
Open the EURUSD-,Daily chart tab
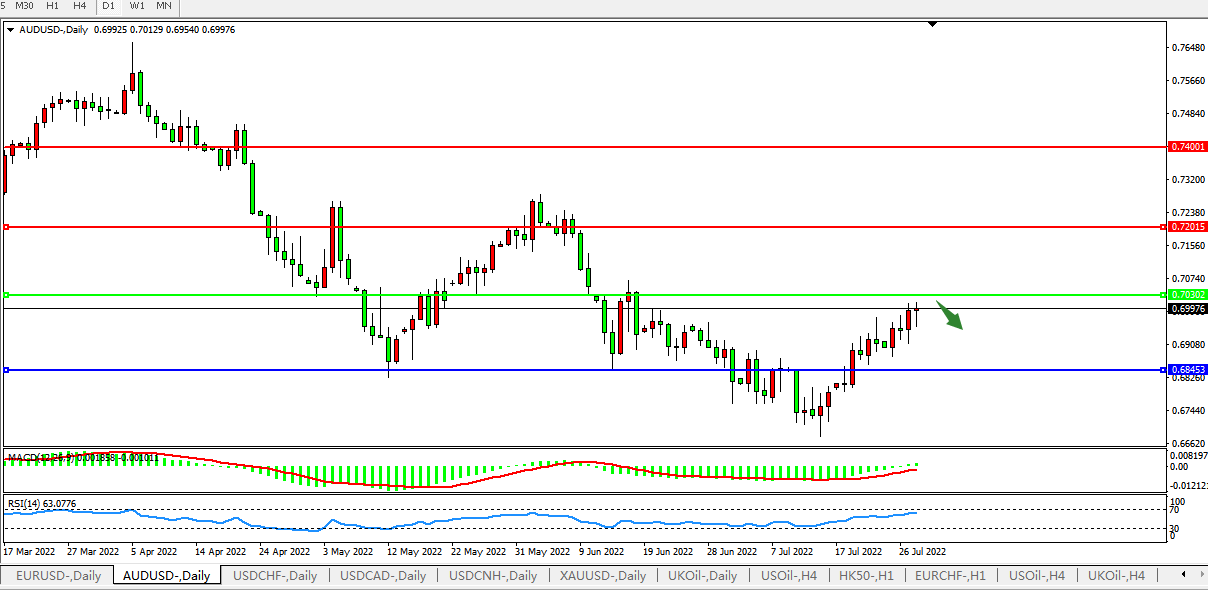59,575
